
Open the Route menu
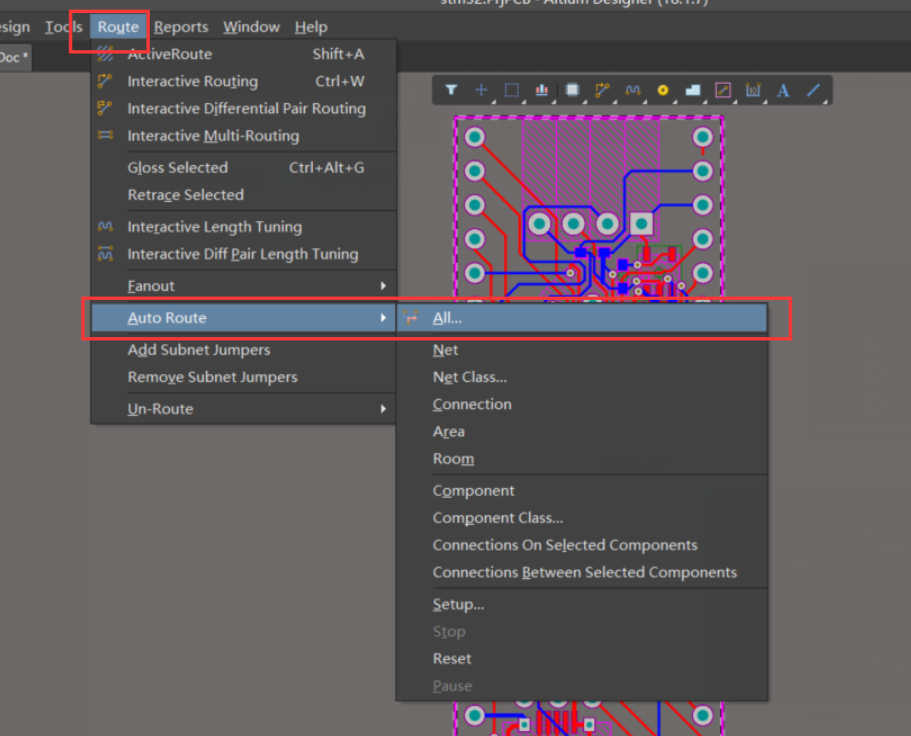(x=118, y=27)
